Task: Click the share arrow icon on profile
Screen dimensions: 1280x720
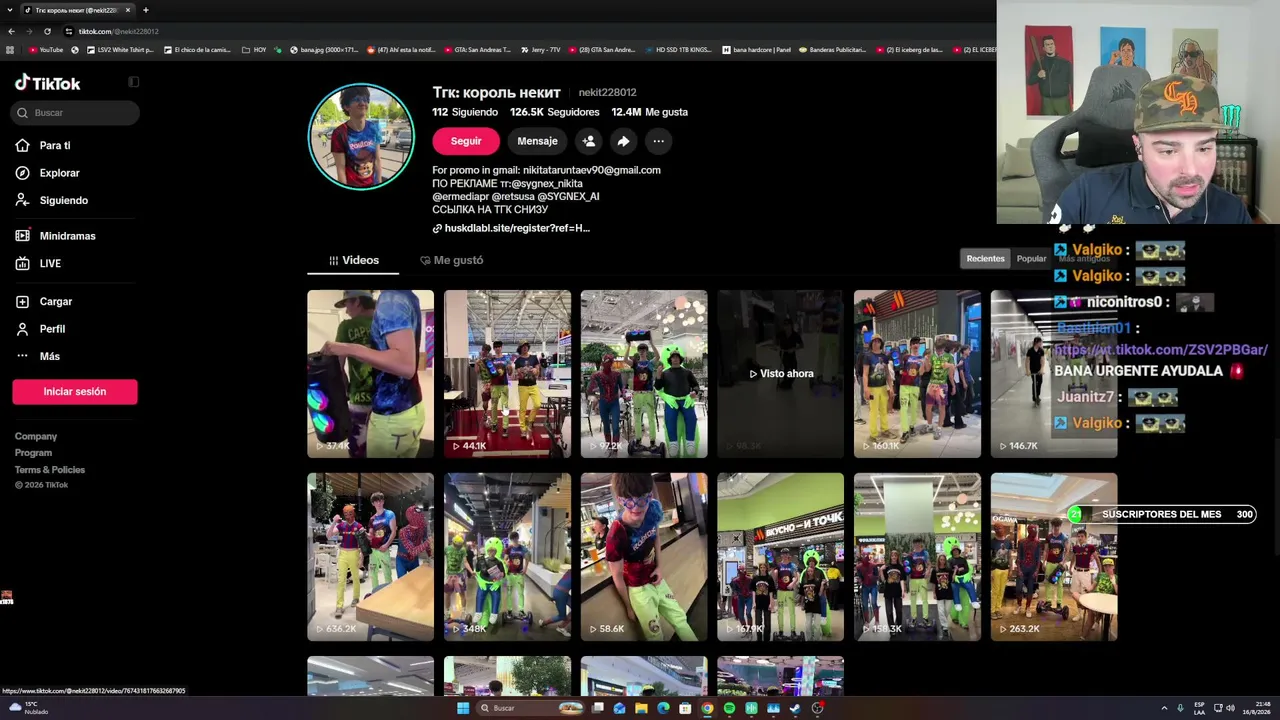Action: [623, 141]
